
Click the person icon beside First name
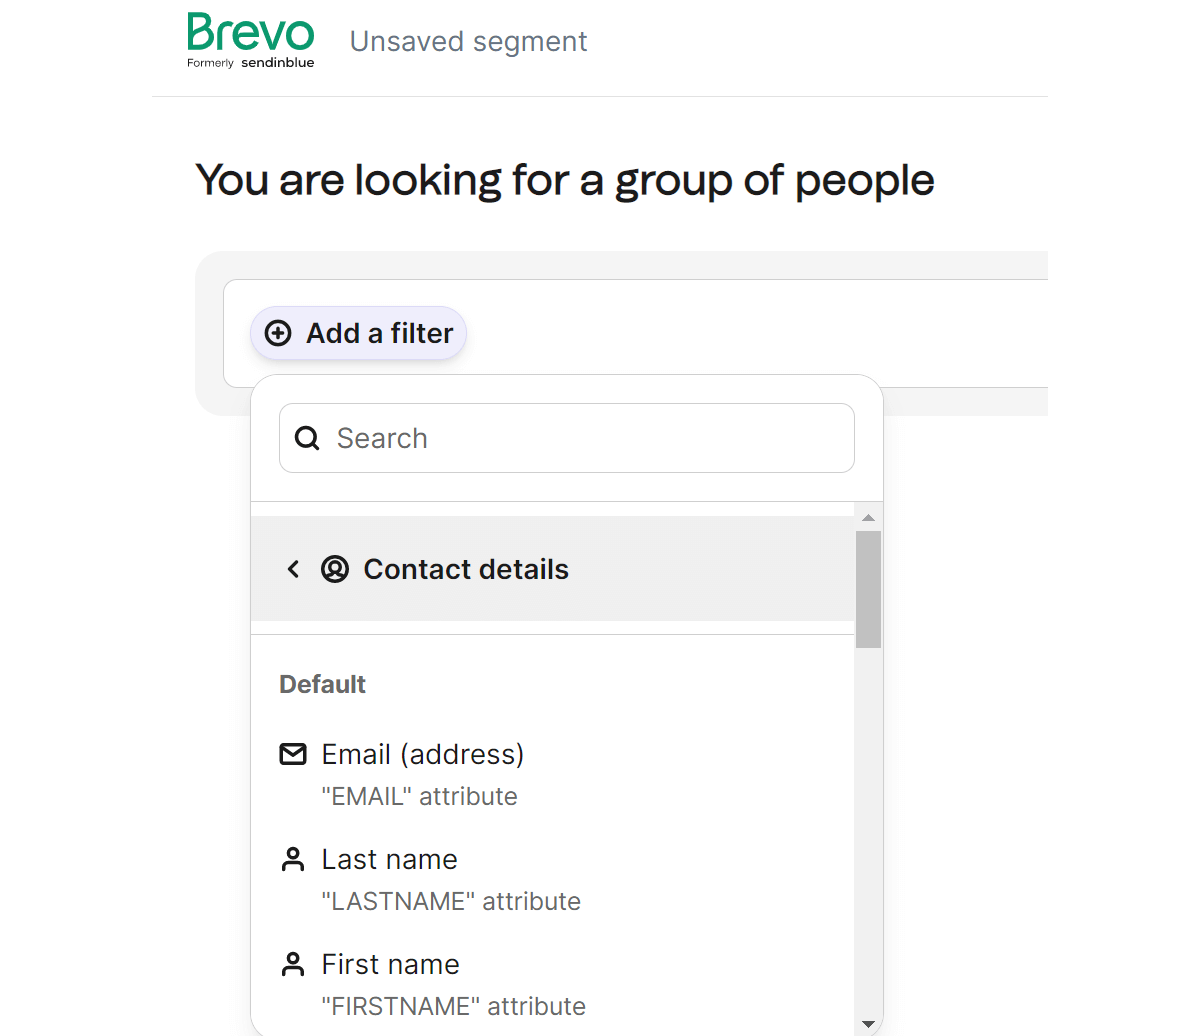(293, 963)
